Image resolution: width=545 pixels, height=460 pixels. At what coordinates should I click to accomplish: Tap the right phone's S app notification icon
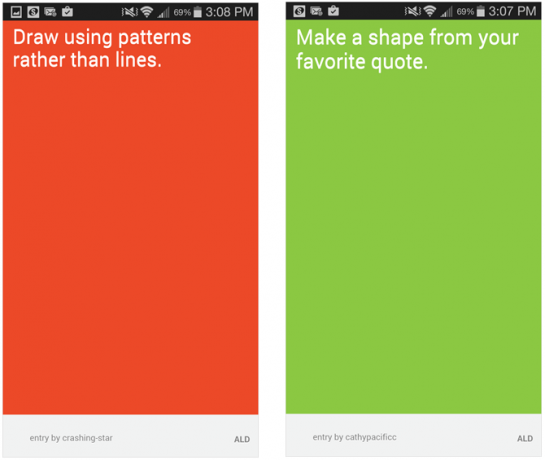299,11
